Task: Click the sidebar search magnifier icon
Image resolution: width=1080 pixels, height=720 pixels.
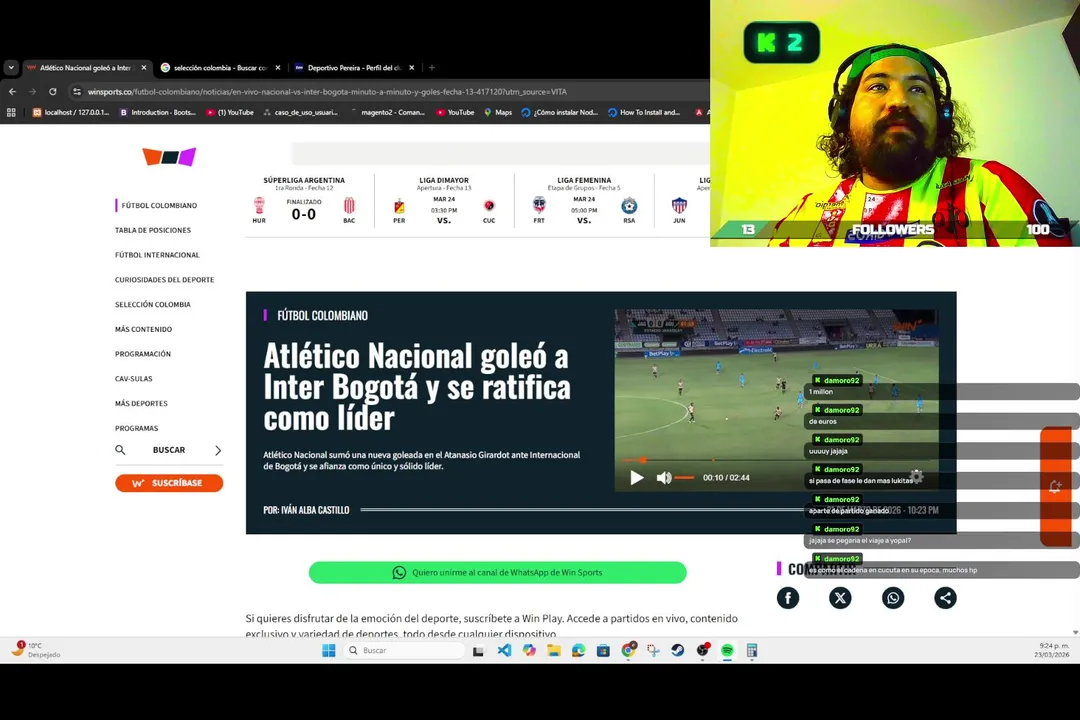Action: point(121,450)
